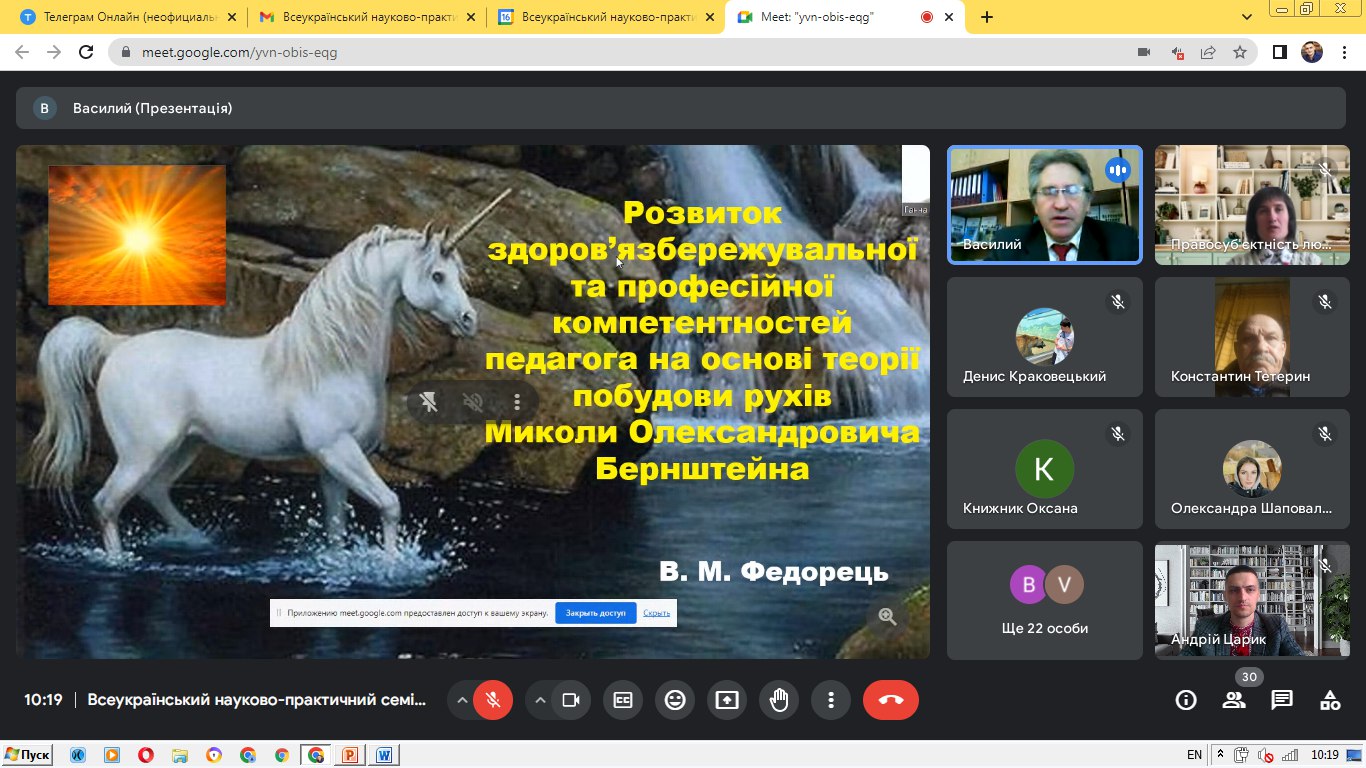This screenshot has width=1366, height=768.
Task: Open the Activities panel icon
Action: [1330, 700]
